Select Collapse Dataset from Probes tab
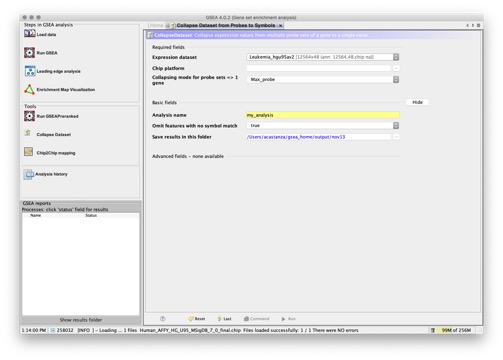The width and height of the screenshot is (503, 360). pyautogui.click(x=226, y=25)
